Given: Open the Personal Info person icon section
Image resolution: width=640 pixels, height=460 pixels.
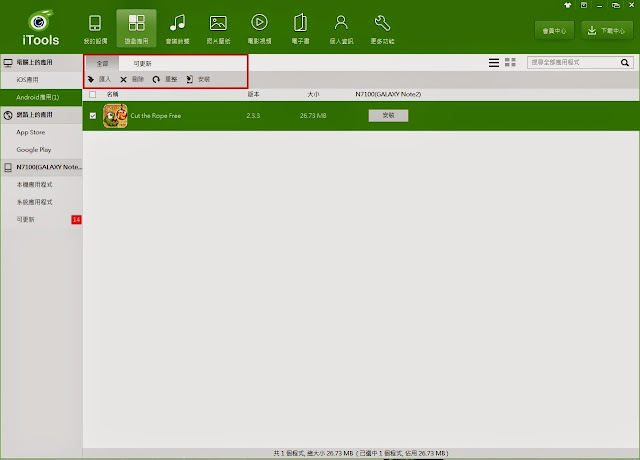Looking at the screenshot, I should (341, 28).
